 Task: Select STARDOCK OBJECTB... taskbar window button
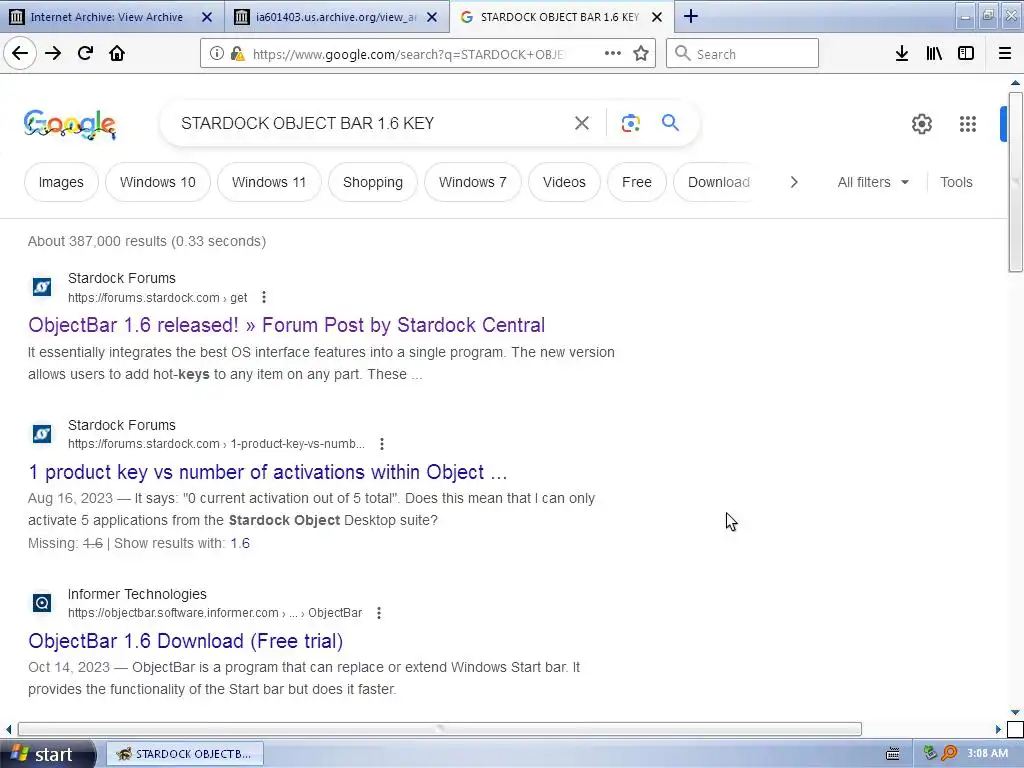pos(185,754)
